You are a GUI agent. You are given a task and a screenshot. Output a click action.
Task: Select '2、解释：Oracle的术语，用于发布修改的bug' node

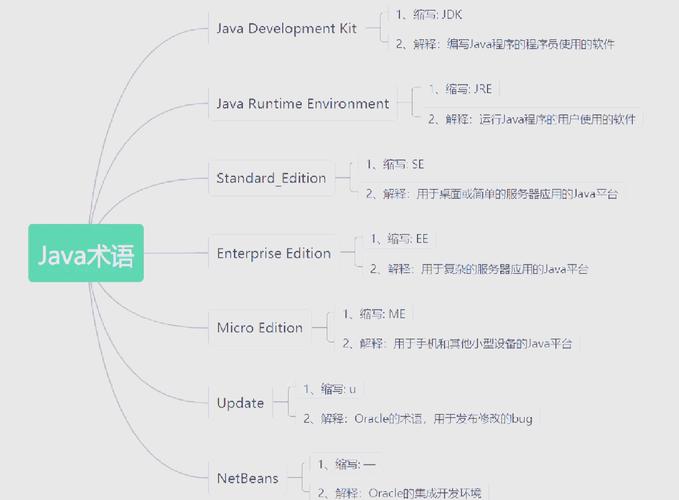(x=418, y=419)
